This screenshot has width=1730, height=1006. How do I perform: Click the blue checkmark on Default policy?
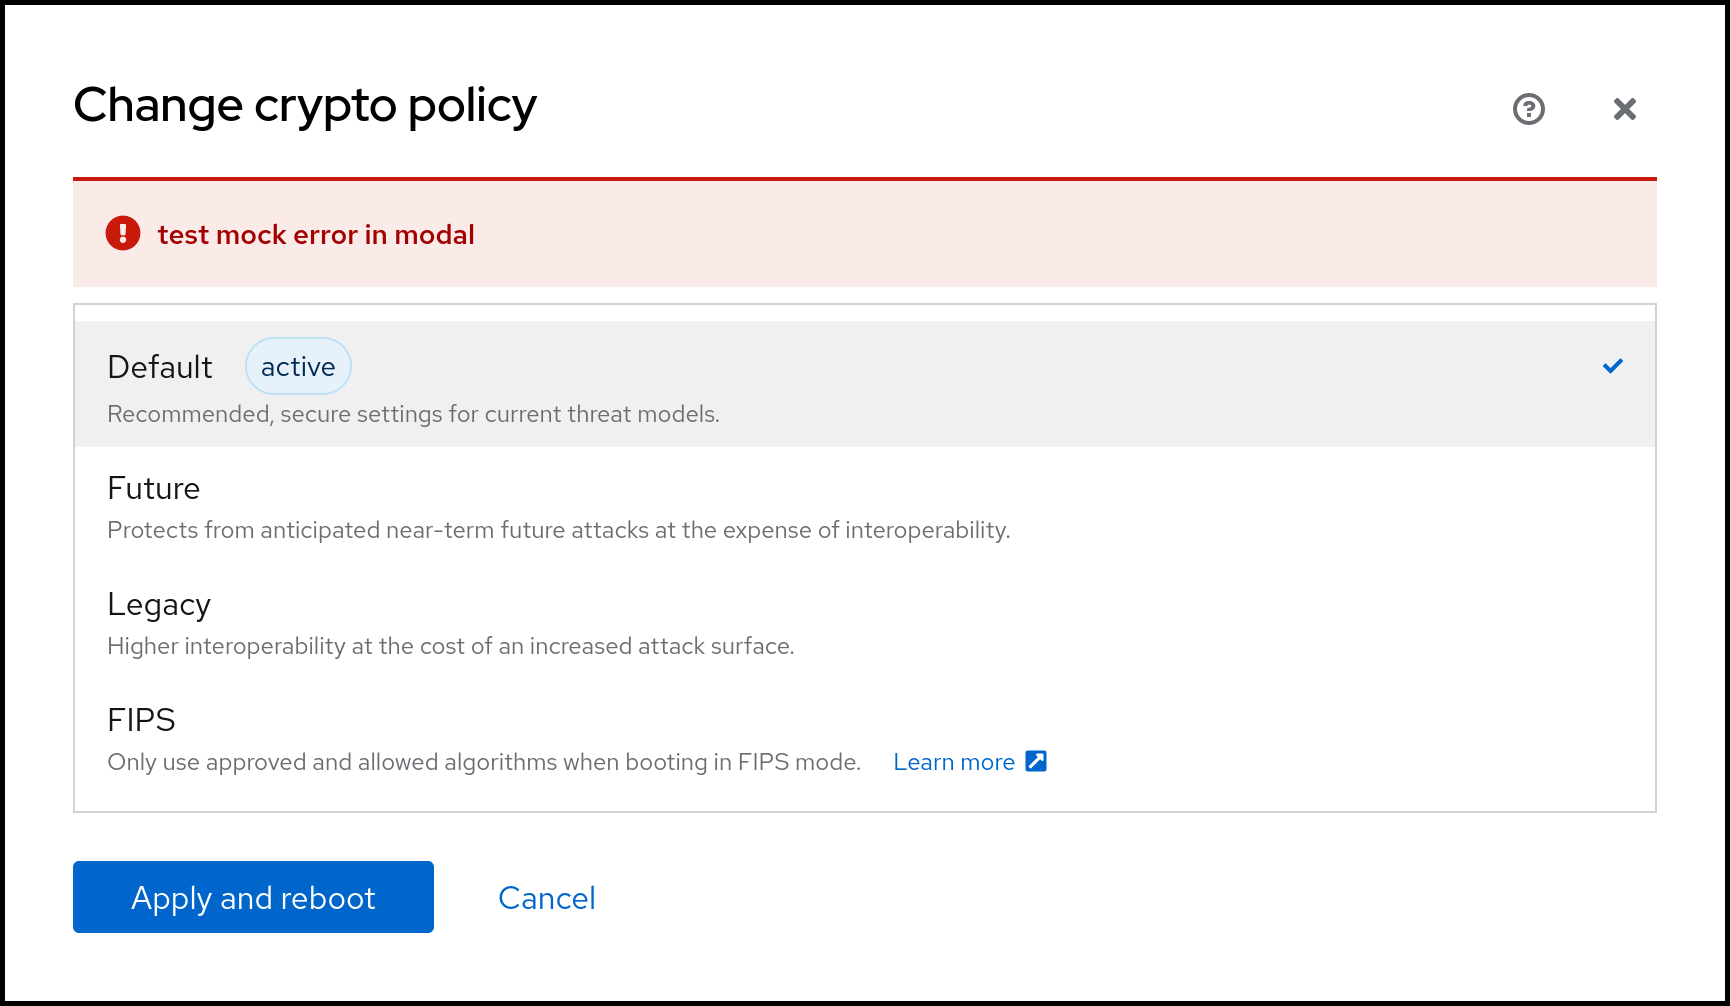pos(1613,366)
